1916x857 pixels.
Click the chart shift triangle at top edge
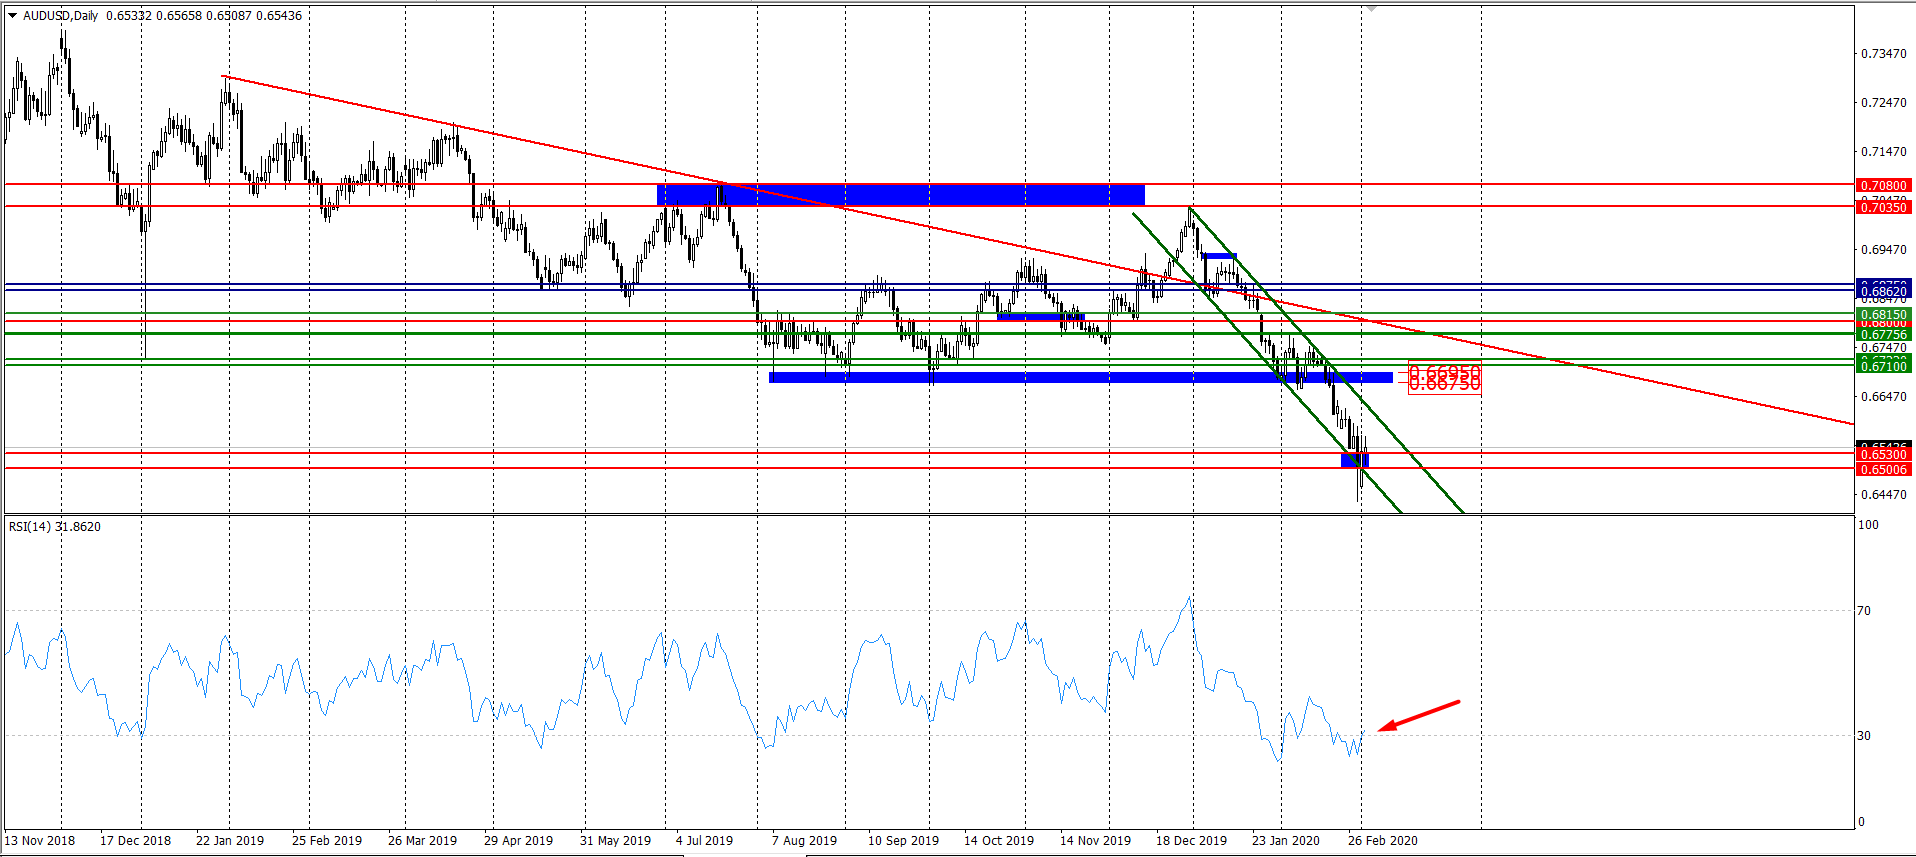(x=1372, y=8)
